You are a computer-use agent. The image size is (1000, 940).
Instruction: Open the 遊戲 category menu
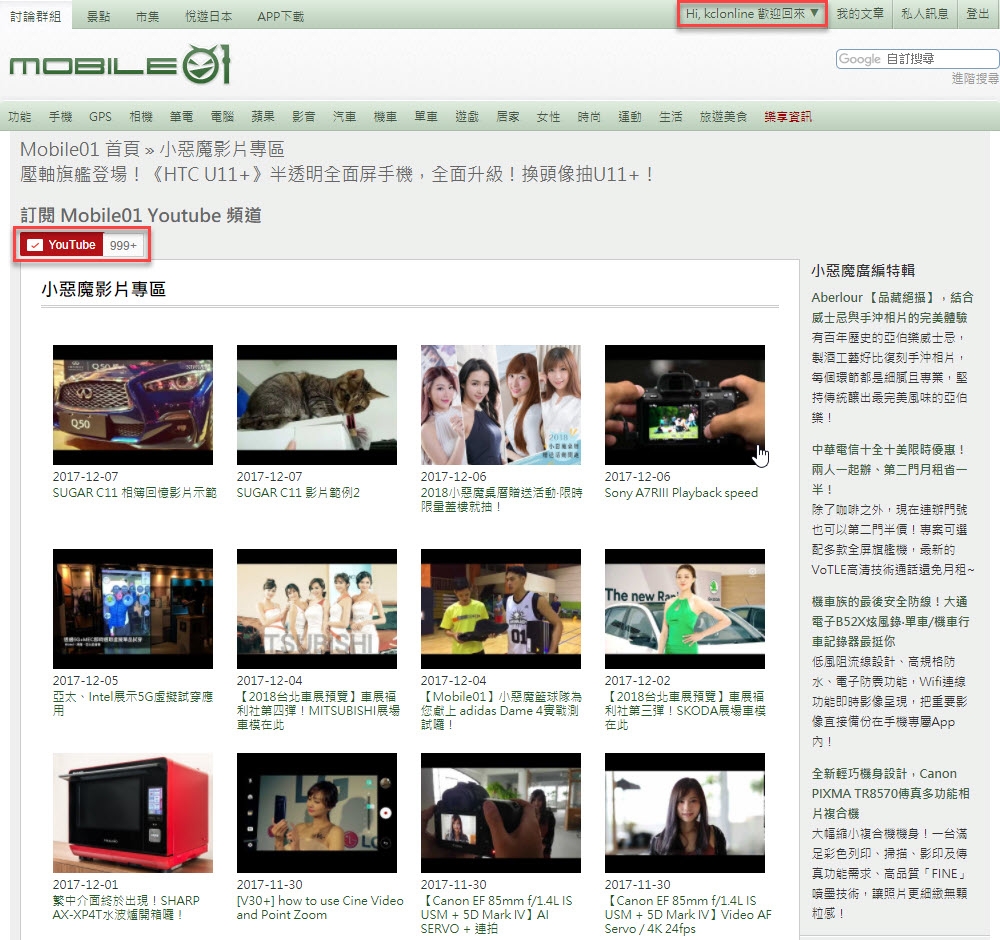tap(467, 117)
